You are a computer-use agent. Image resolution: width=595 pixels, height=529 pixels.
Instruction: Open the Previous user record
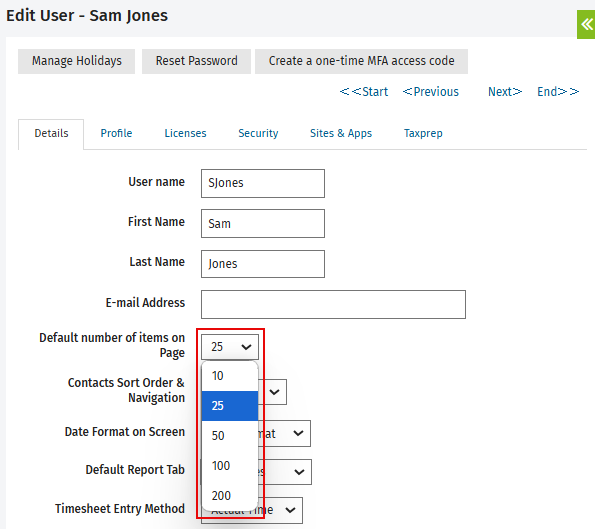(x=431, y=92)
